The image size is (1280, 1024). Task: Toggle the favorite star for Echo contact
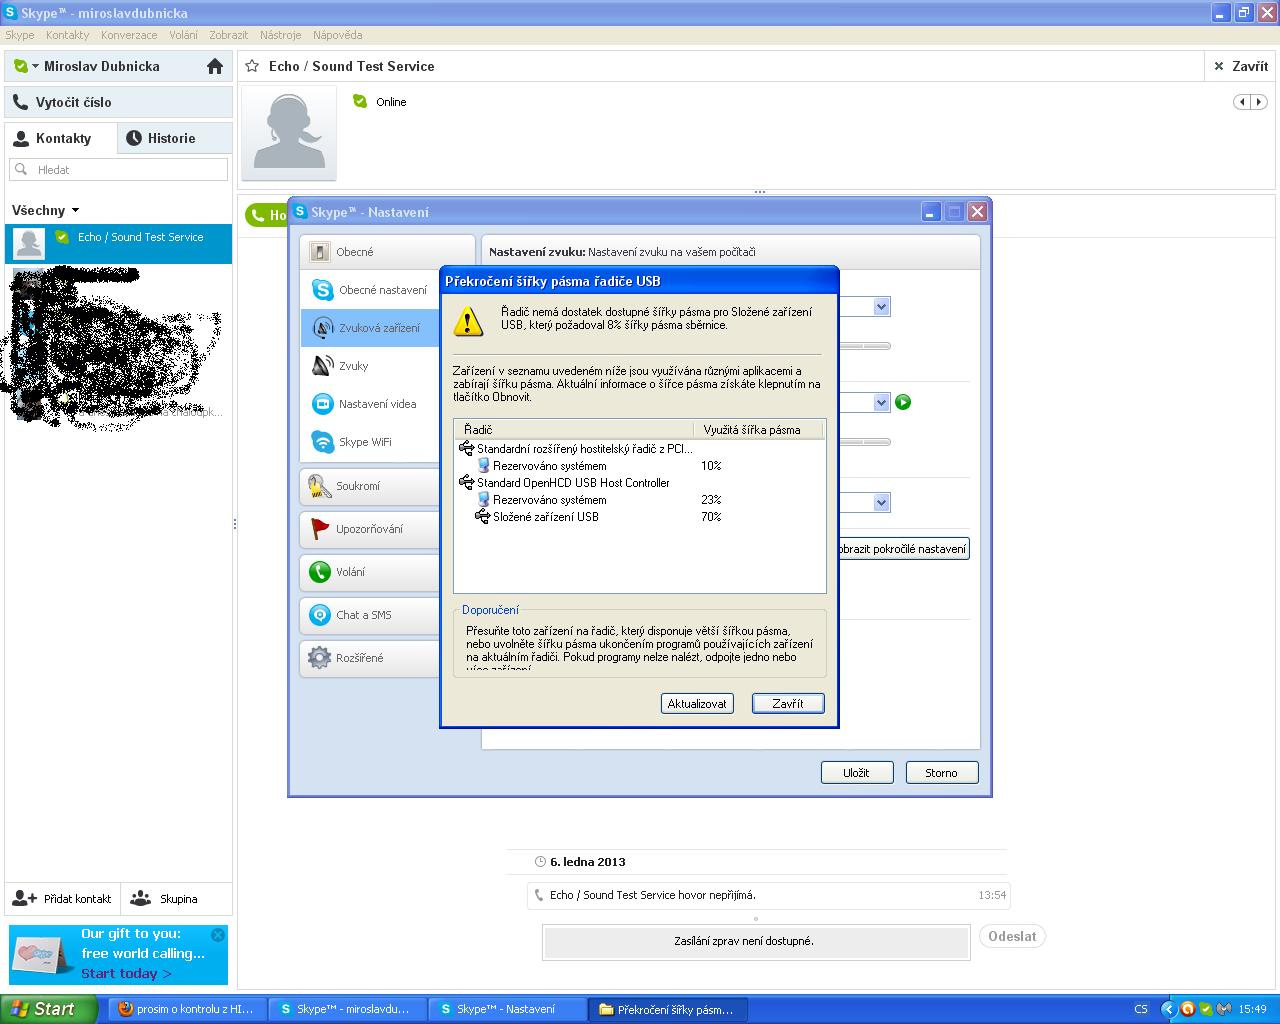click(x=253, y=66)
